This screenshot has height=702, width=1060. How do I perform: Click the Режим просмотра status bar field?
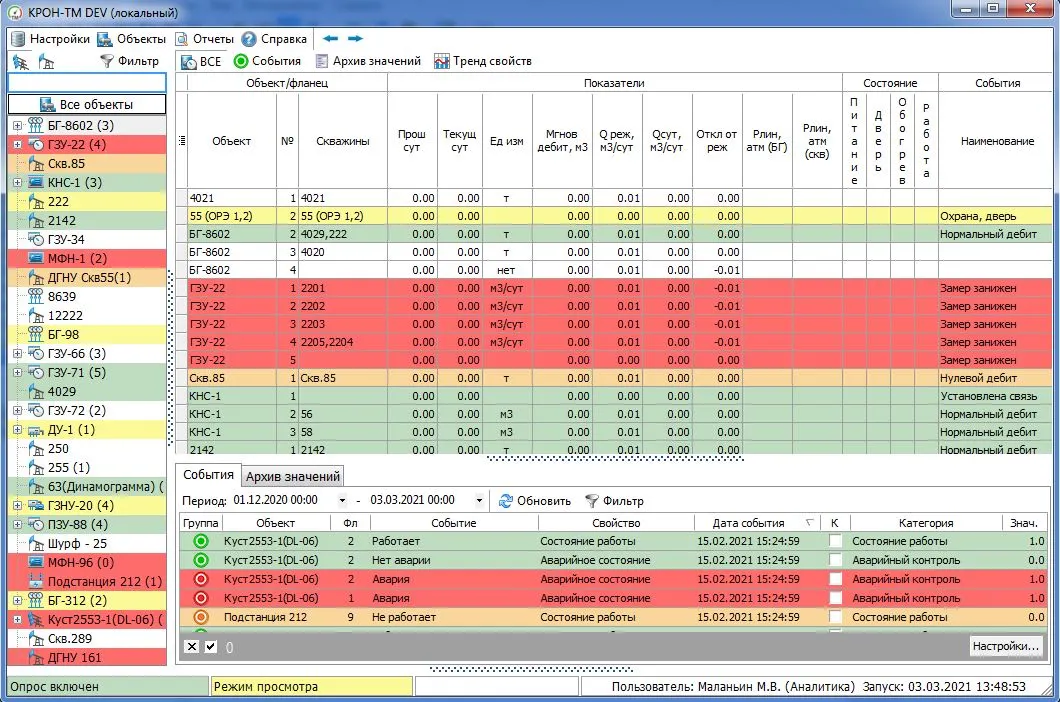click(x=312, y=686)
